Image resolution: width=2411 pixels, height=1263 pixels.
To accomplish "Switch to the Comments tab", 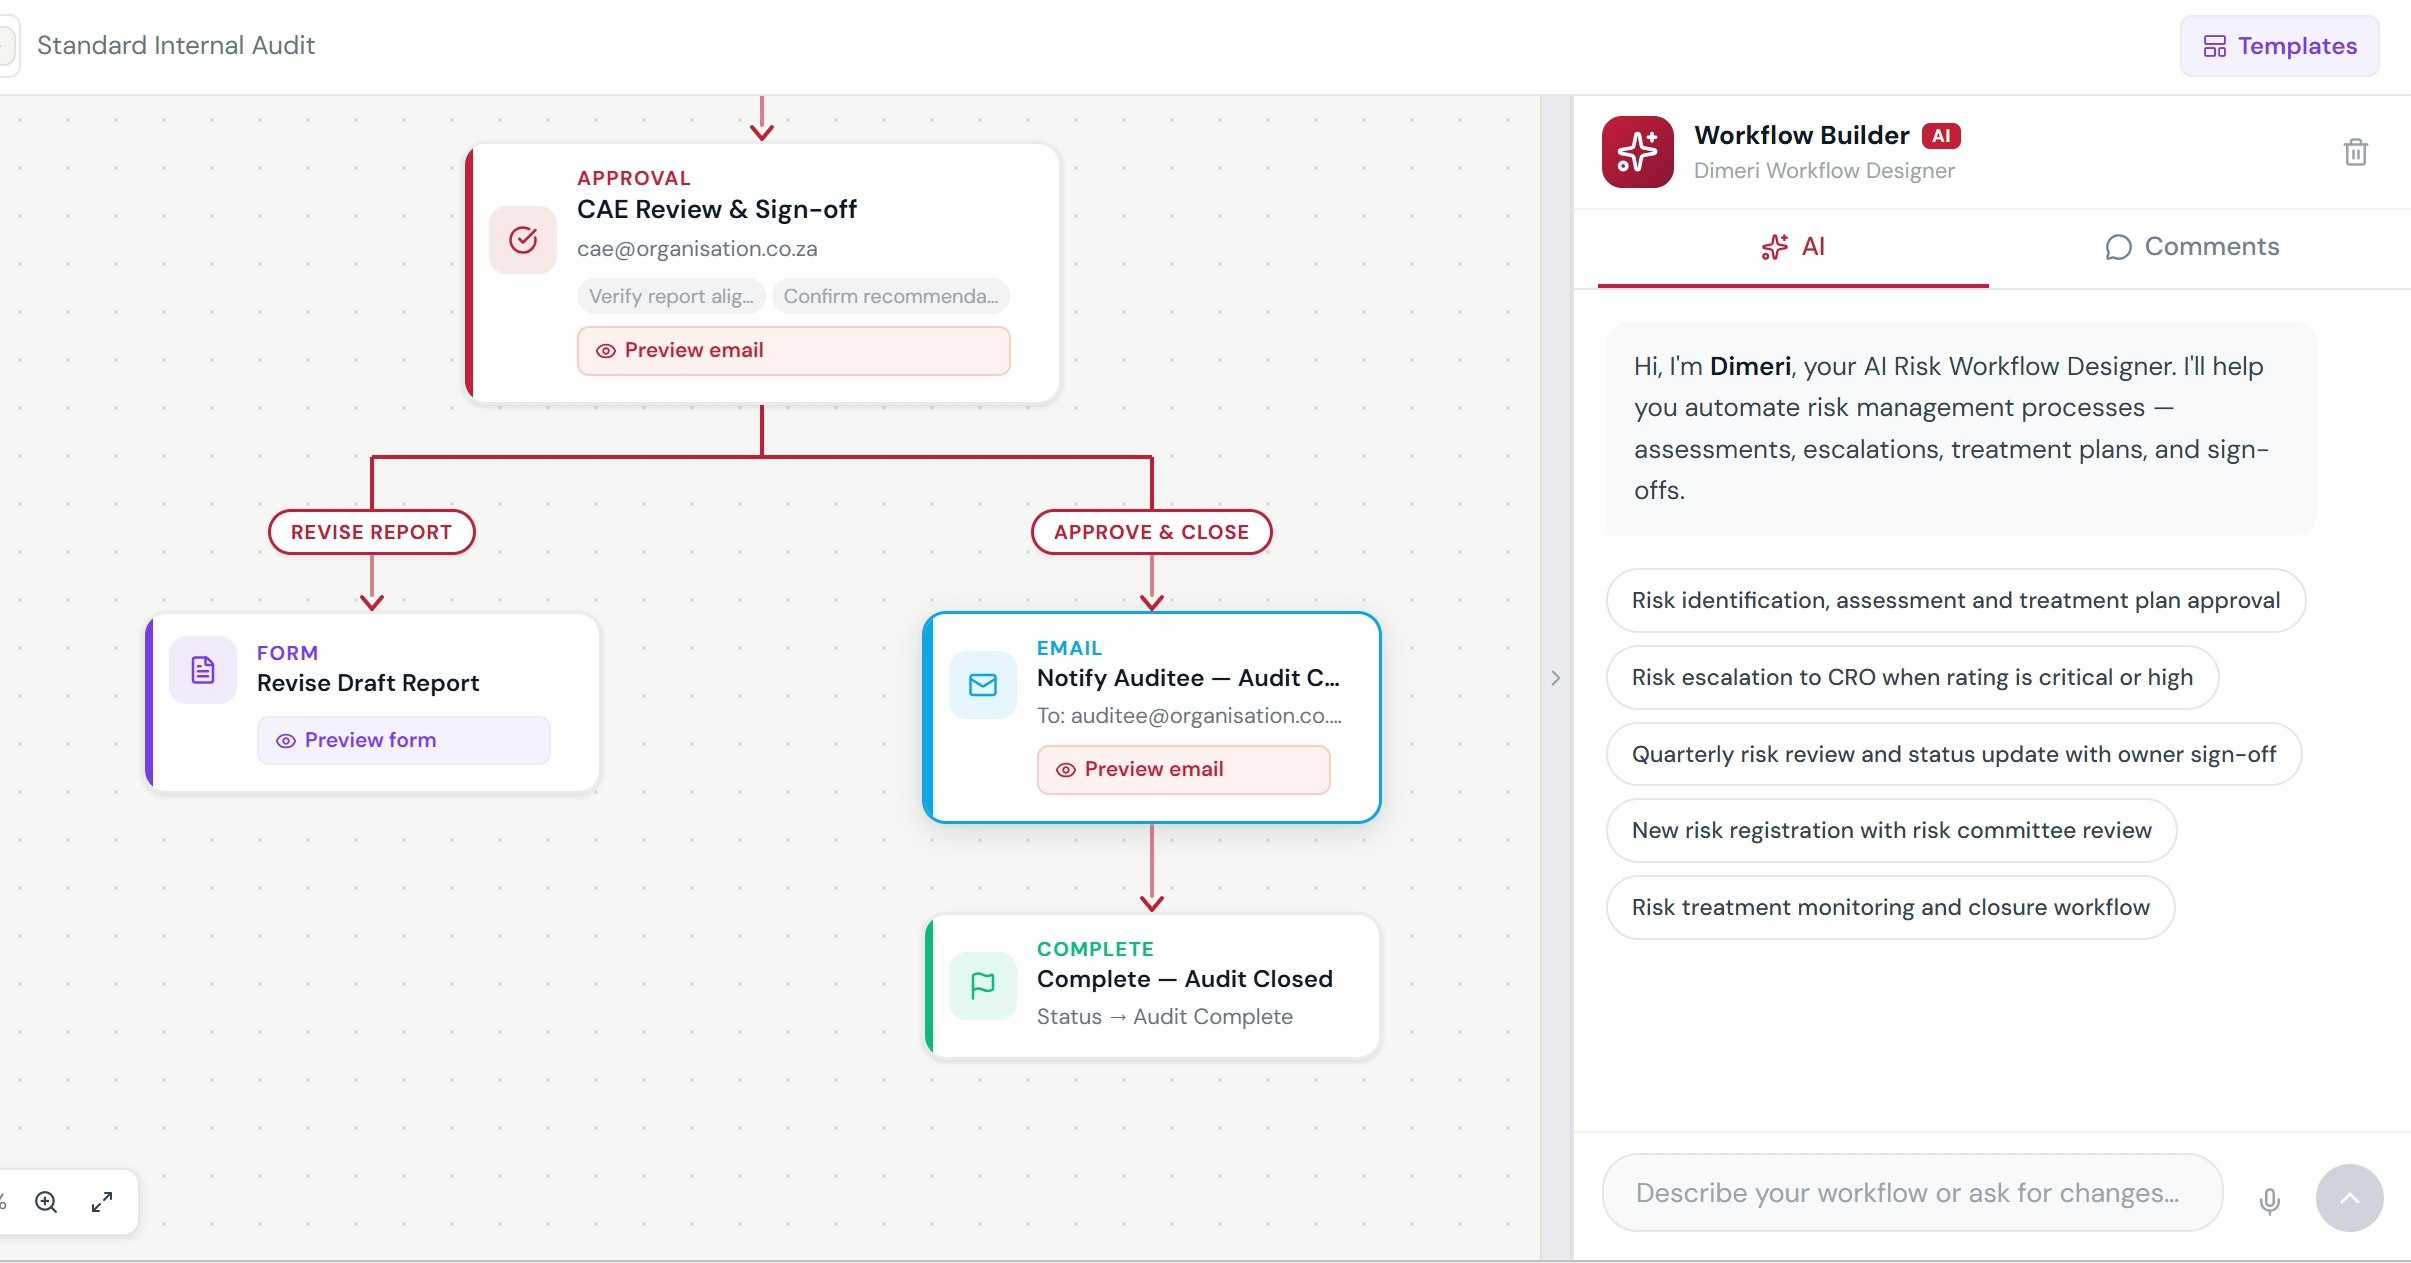I will point(2192,247).
